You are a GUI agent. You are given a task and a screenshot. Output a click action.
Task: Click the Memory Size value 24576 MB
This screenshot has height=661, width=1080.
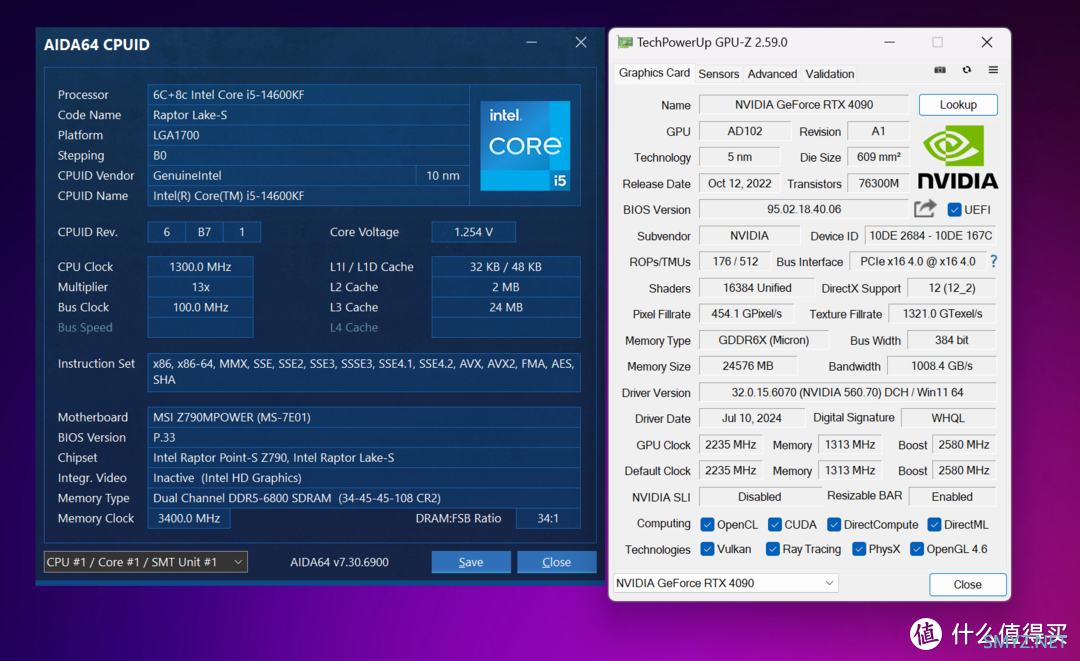pyautogui.click(x=747, y=366)
